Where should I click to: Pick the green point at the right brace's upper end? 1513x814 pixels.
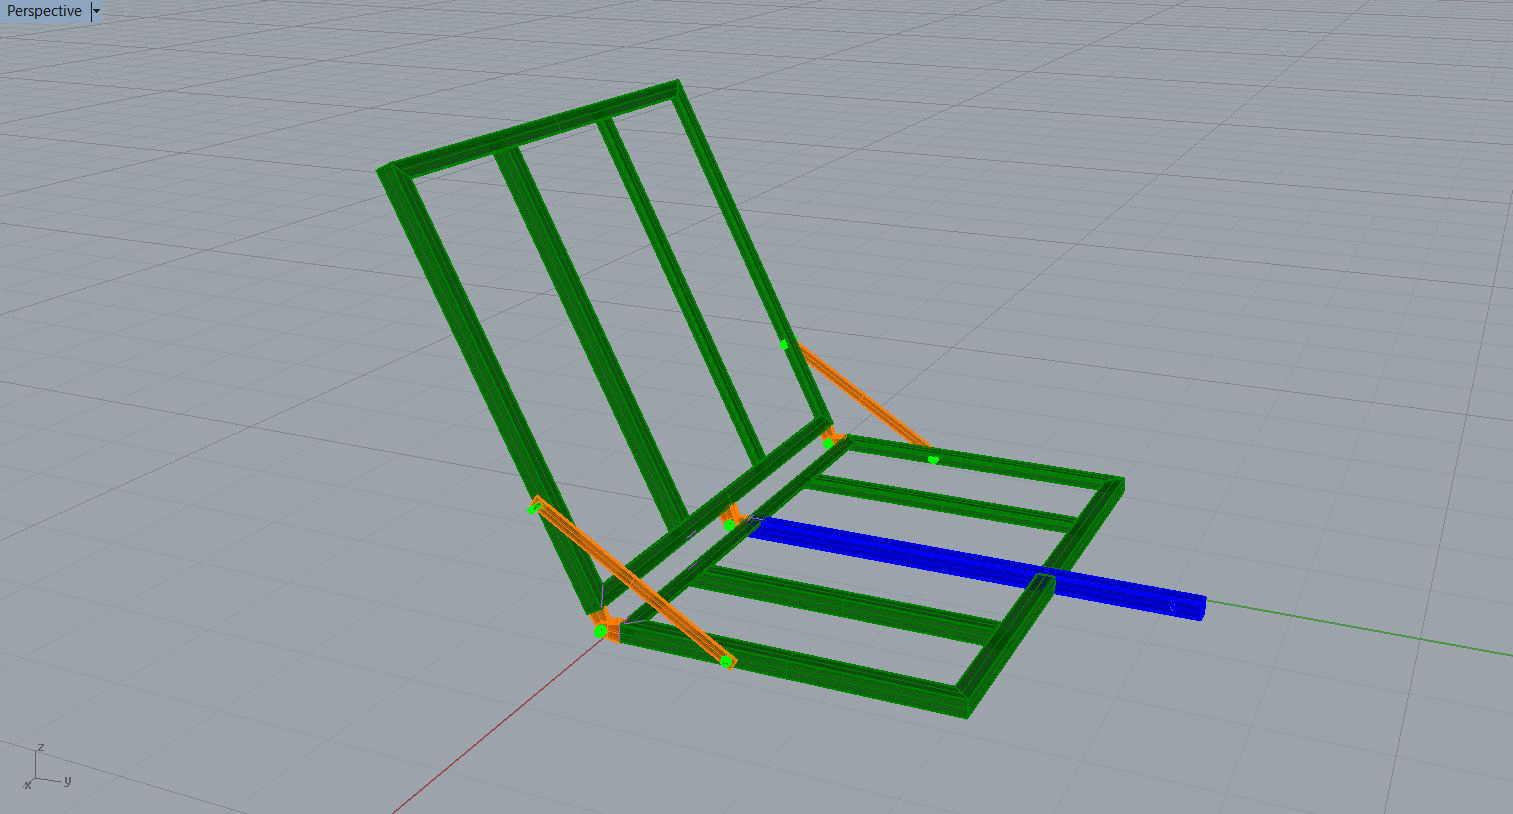pyautogui.click(x=784, y=345)
